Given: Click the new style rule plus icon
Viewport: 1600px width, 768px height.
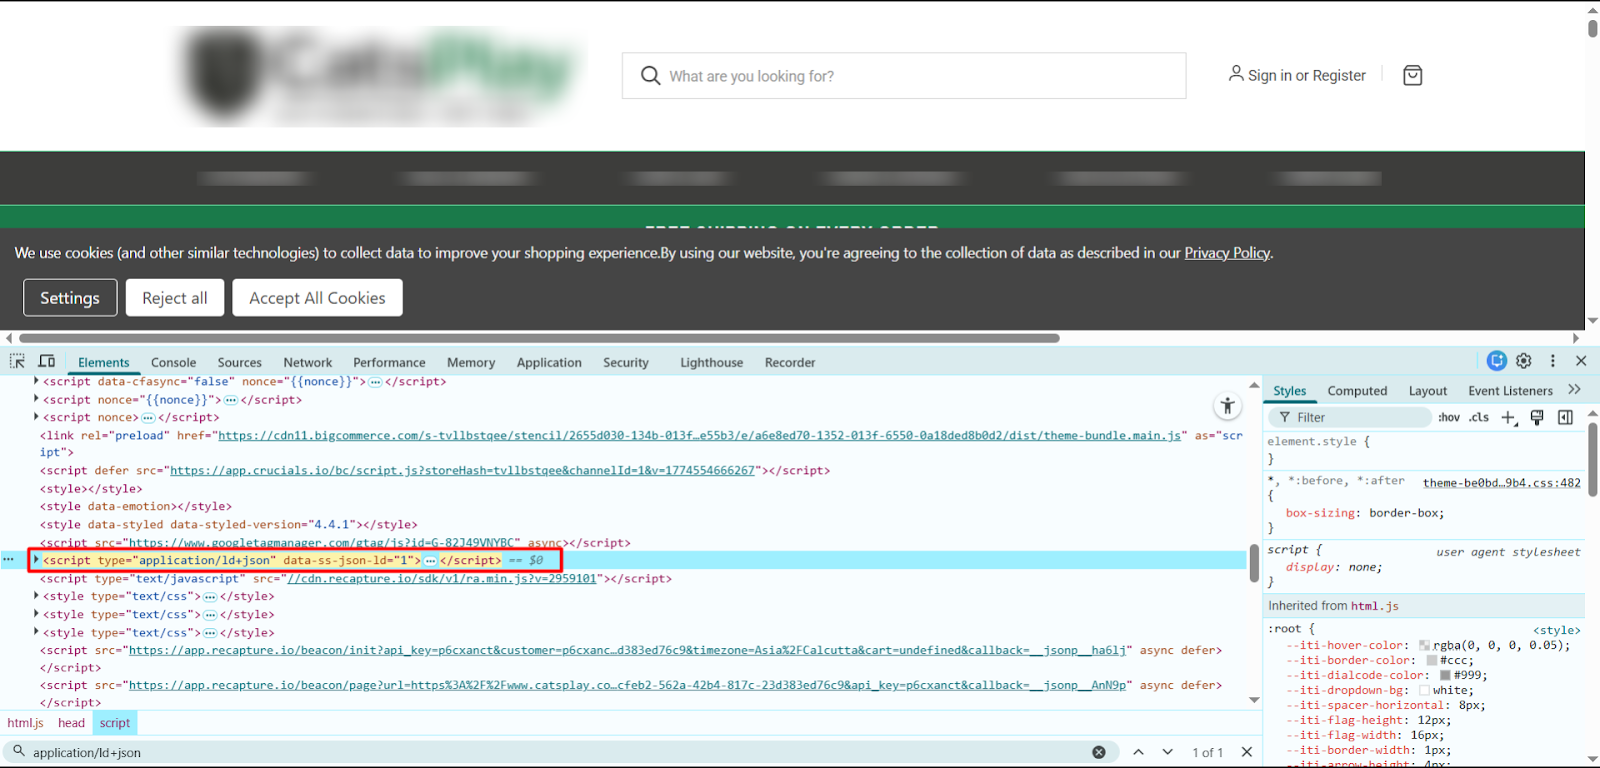Looking at the screenshot, I should 1508,417.
